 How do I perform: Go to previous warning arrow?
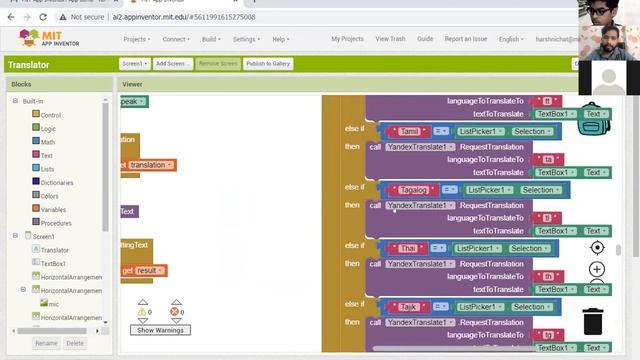pyautogui.click(x=142, y=302)
